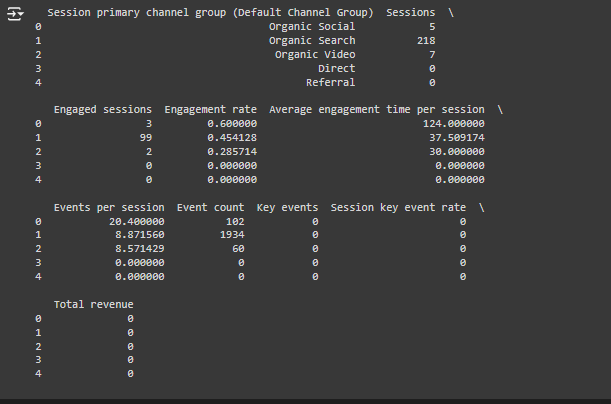
Task: Select engagement rate value 0.454128
Action: [232, 138]
